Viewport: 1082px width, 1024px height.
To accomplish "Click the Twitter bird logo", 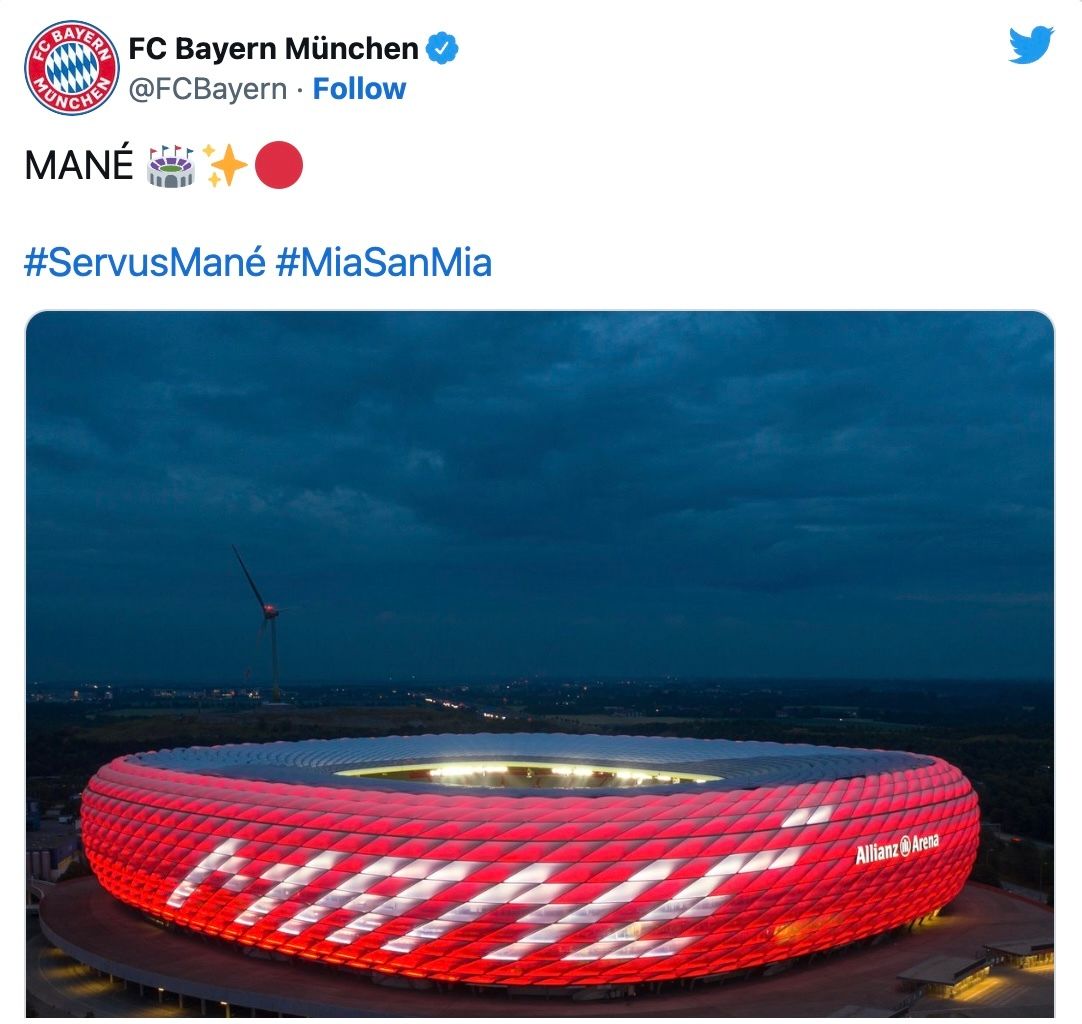I will (1031, 46).
